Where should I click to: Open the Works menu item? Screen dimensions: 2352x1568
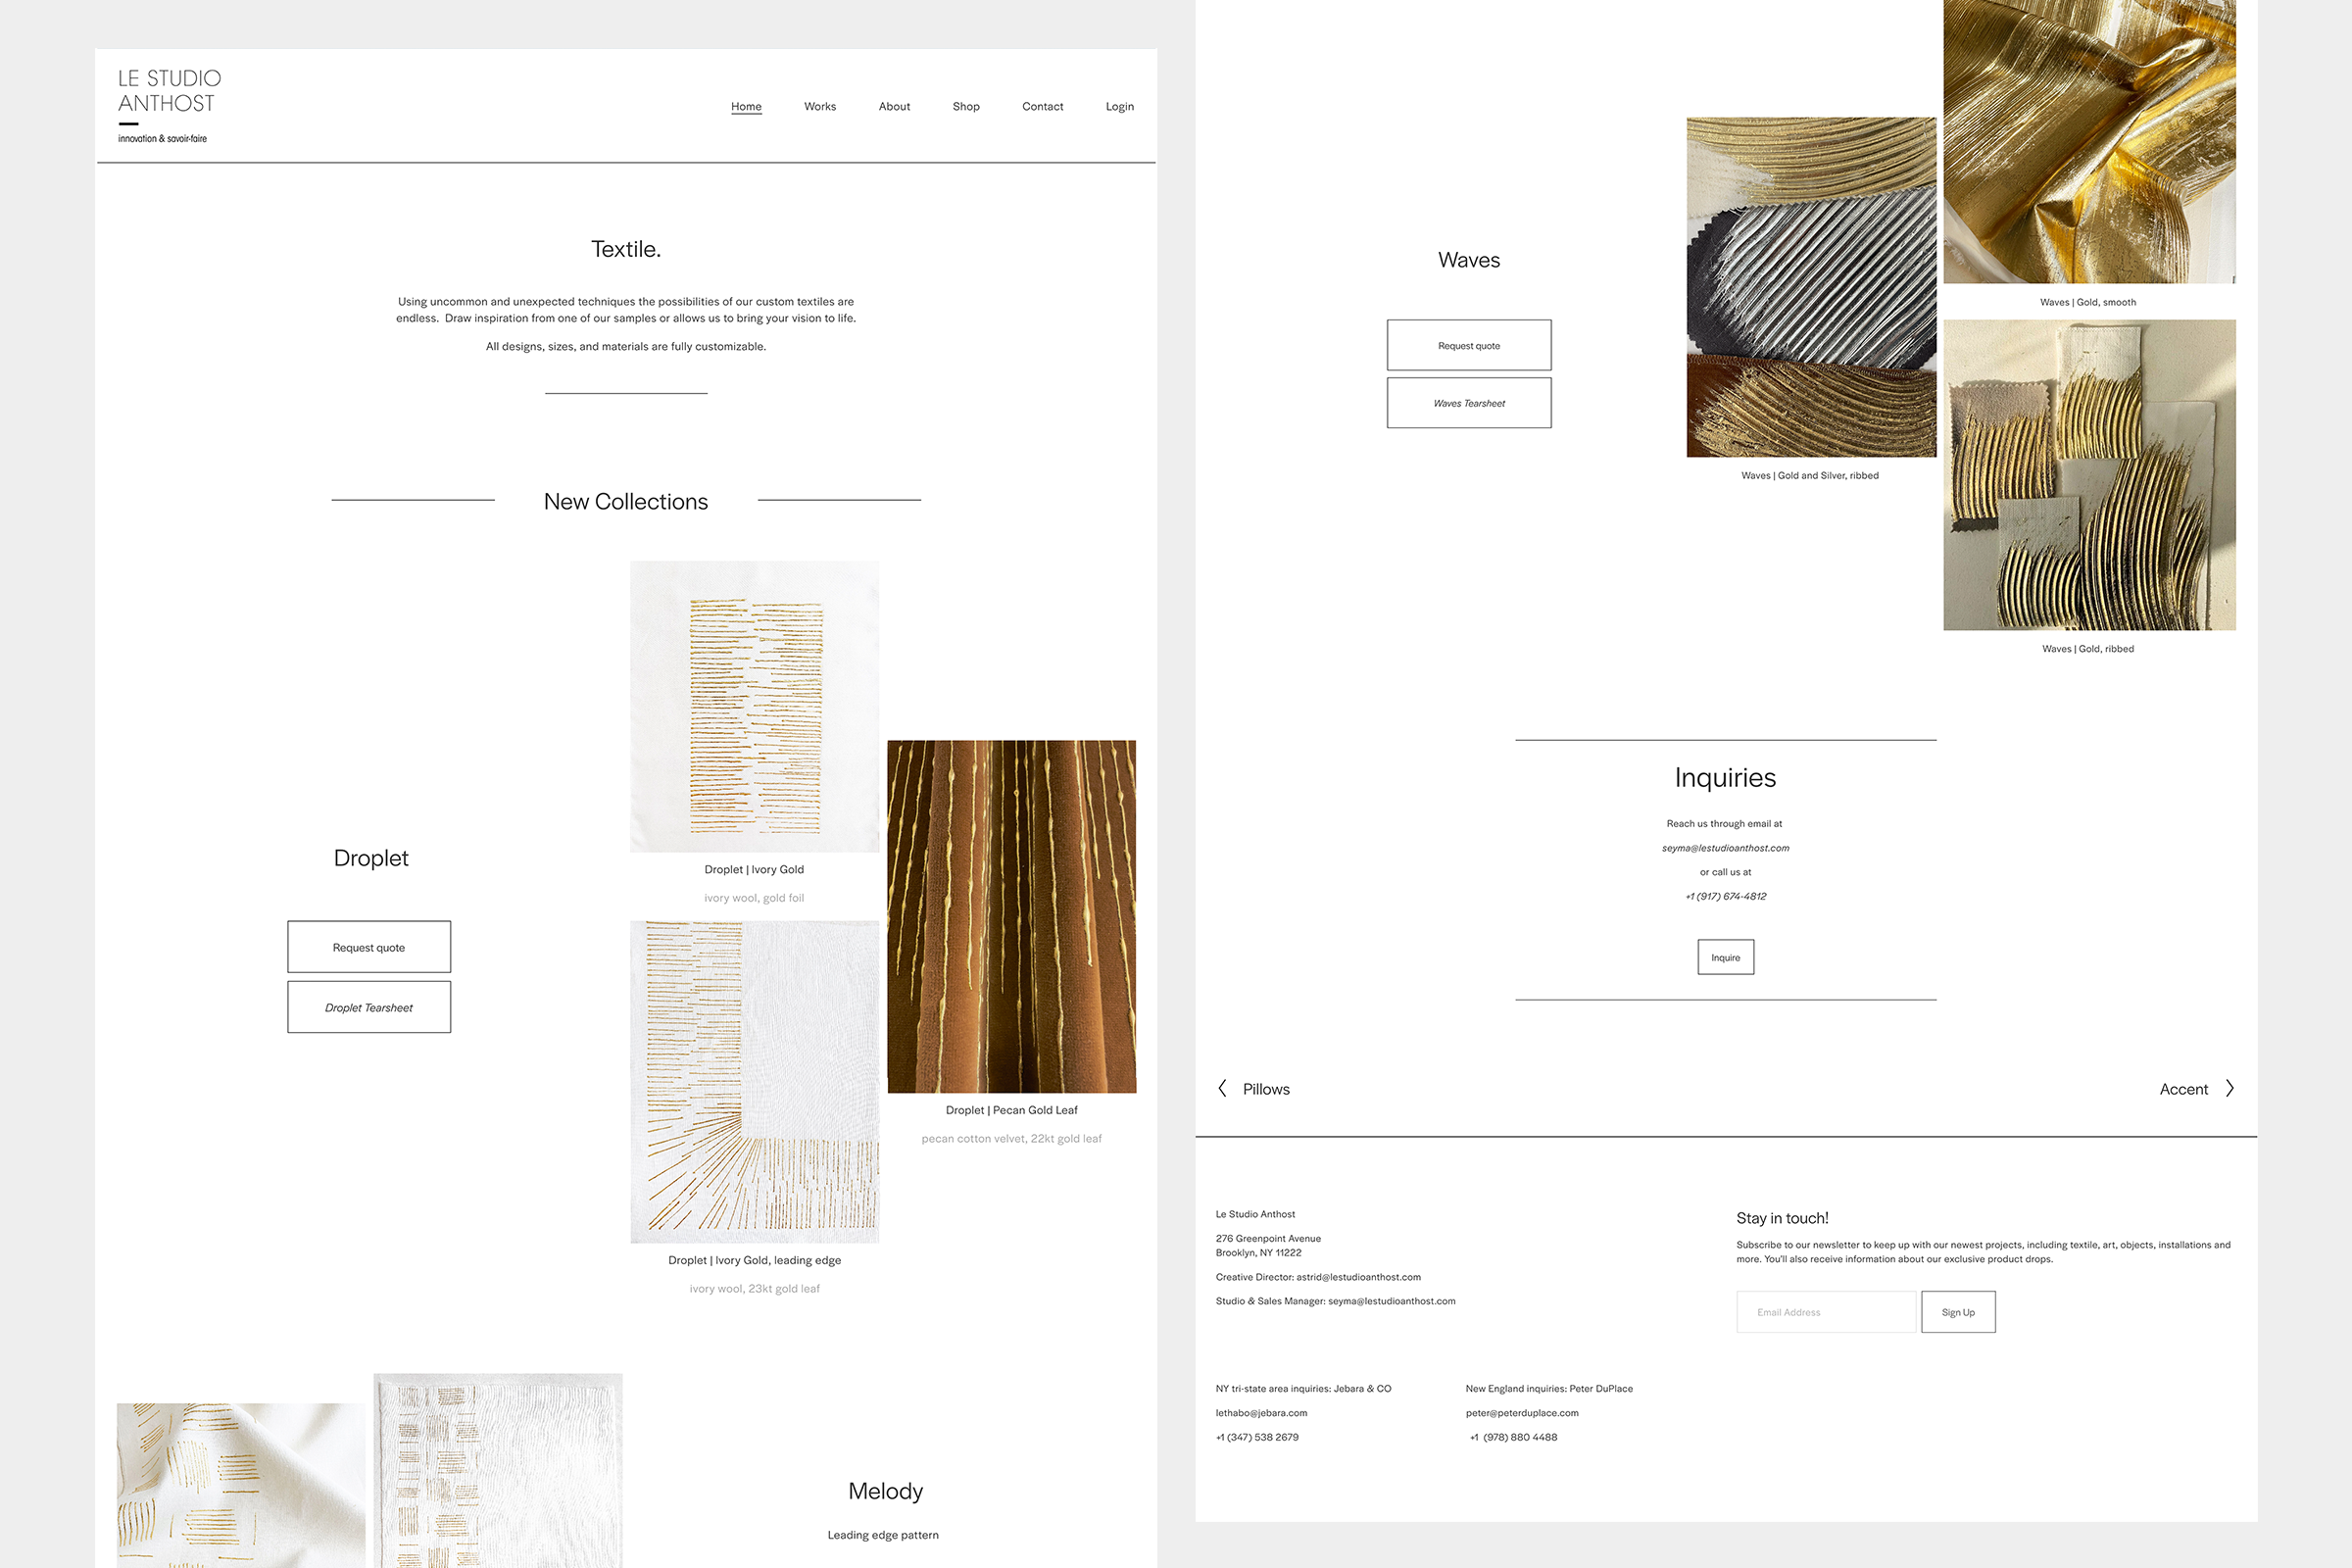pos(819,106)
